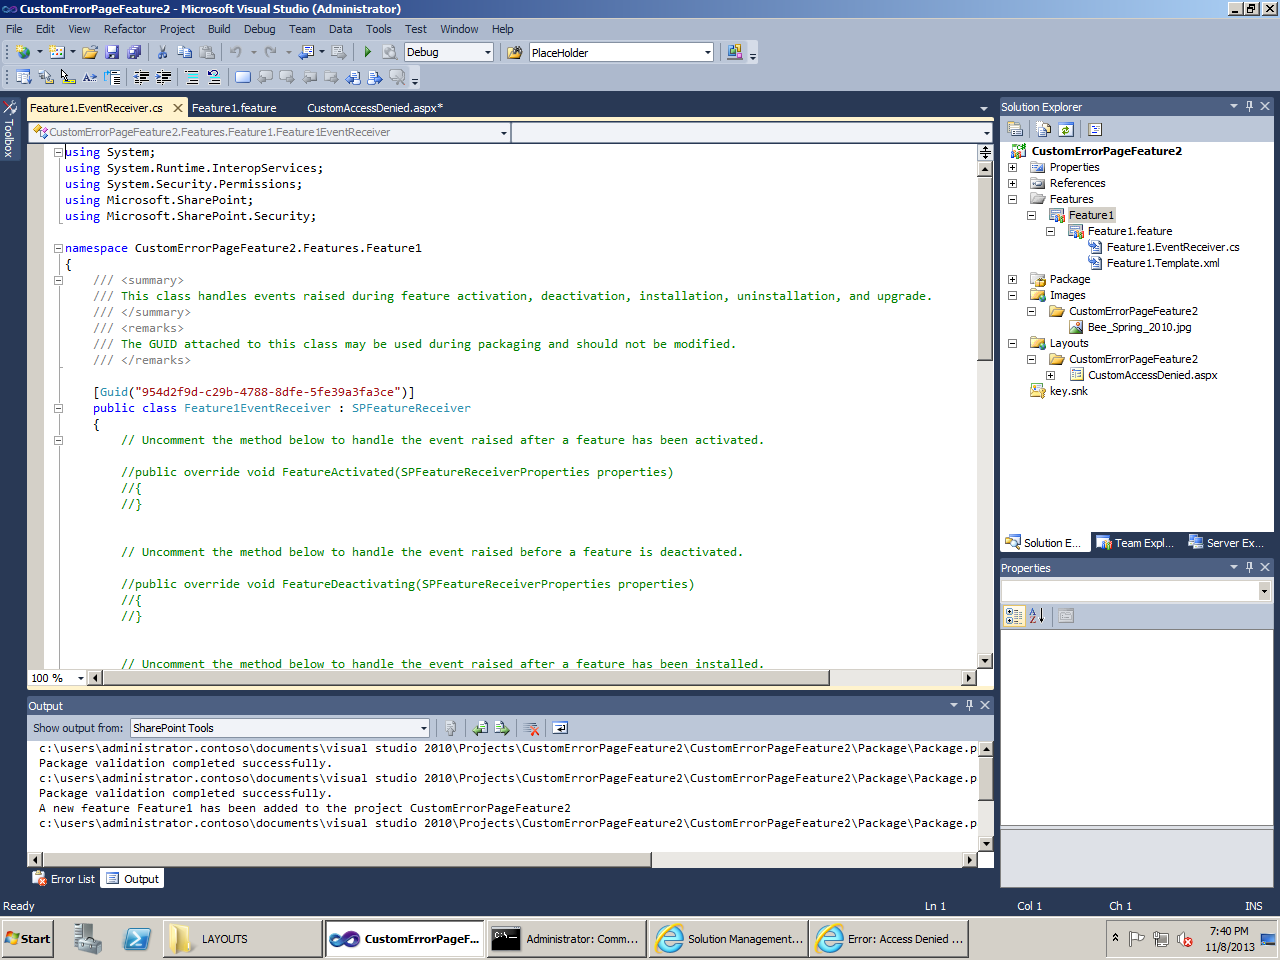Open Administrator Command Prompt from taskbar

[x=566, y=939]
